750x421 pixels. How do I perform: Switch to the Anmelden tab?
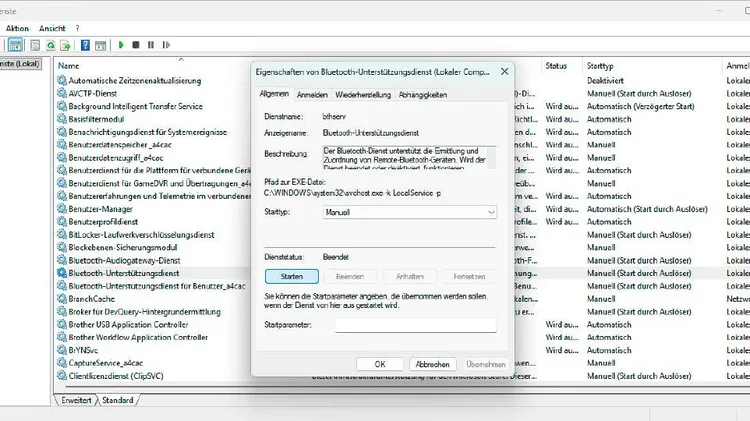(312, 94)
